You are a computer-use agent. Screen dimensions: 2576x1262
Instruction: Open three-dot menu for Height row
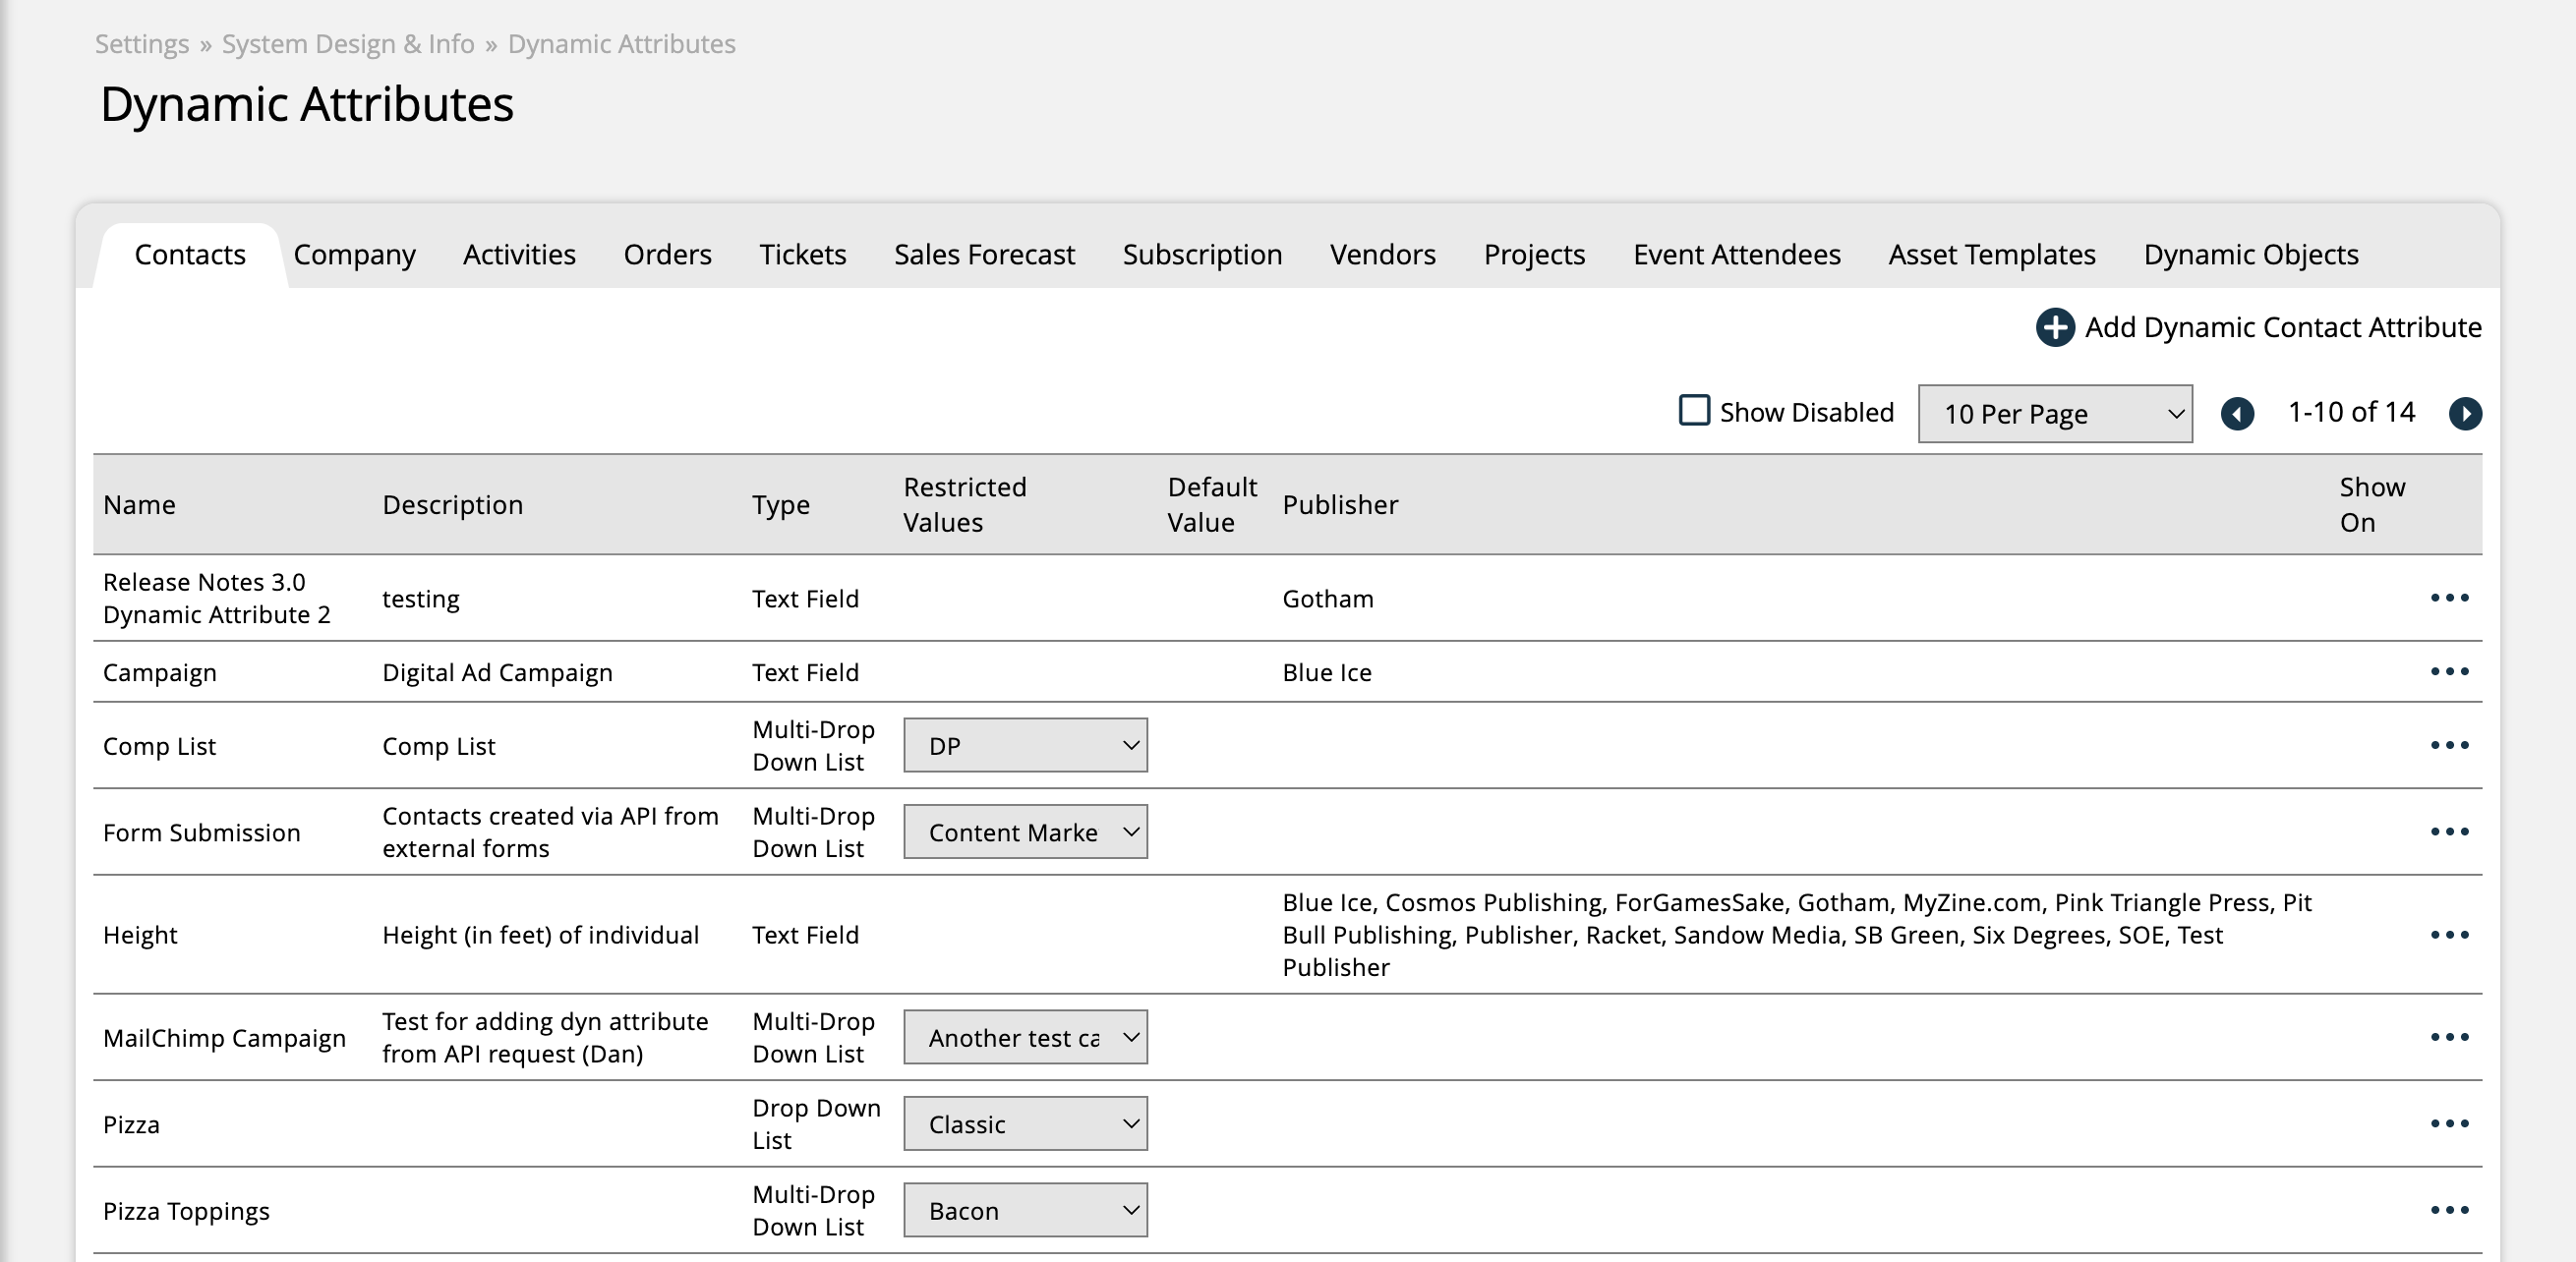(x=2449, y=935)
